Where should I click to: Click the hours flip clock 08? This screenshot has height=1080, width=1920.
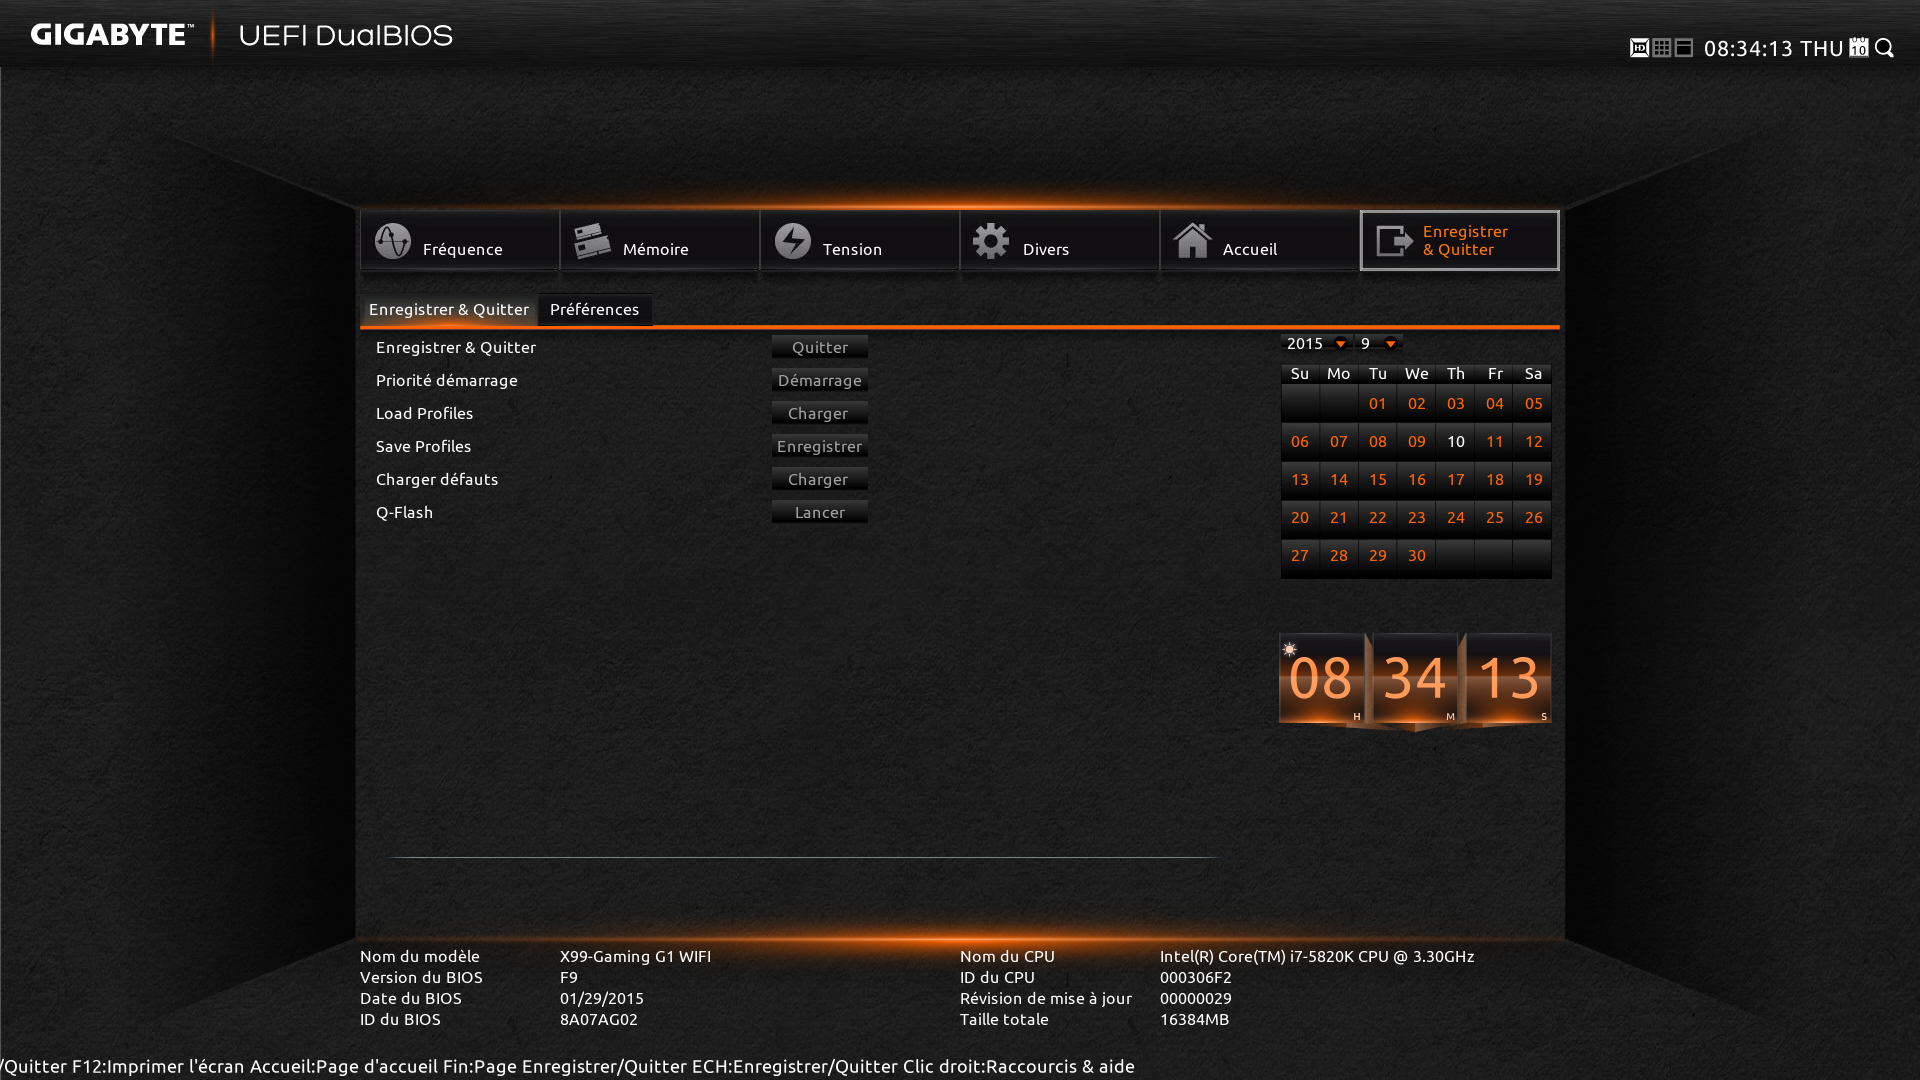click(1322, 678)
